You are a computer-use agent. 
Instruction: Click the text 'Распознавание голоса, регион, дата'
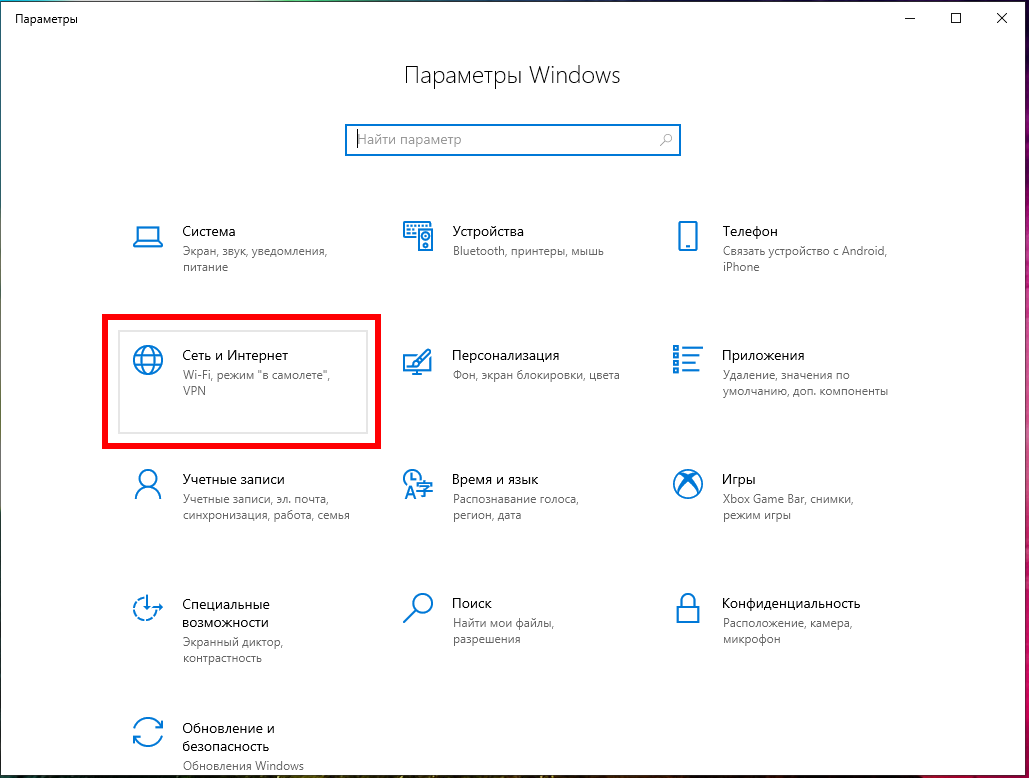pos(516,507)
